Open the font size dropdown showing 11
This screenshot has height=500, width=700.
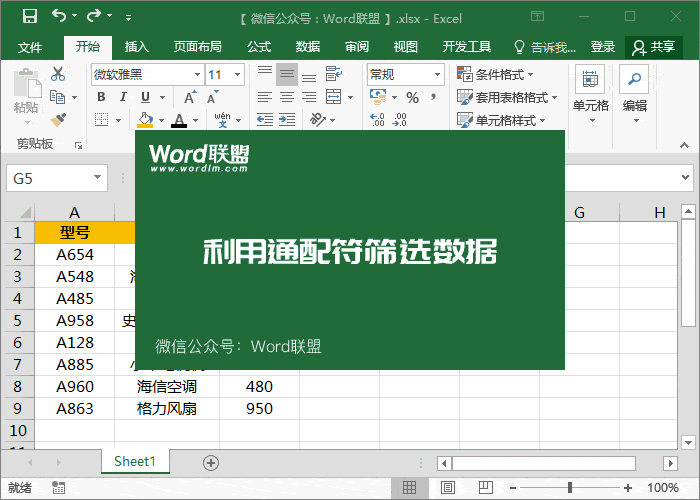click(x=238, y=74)
